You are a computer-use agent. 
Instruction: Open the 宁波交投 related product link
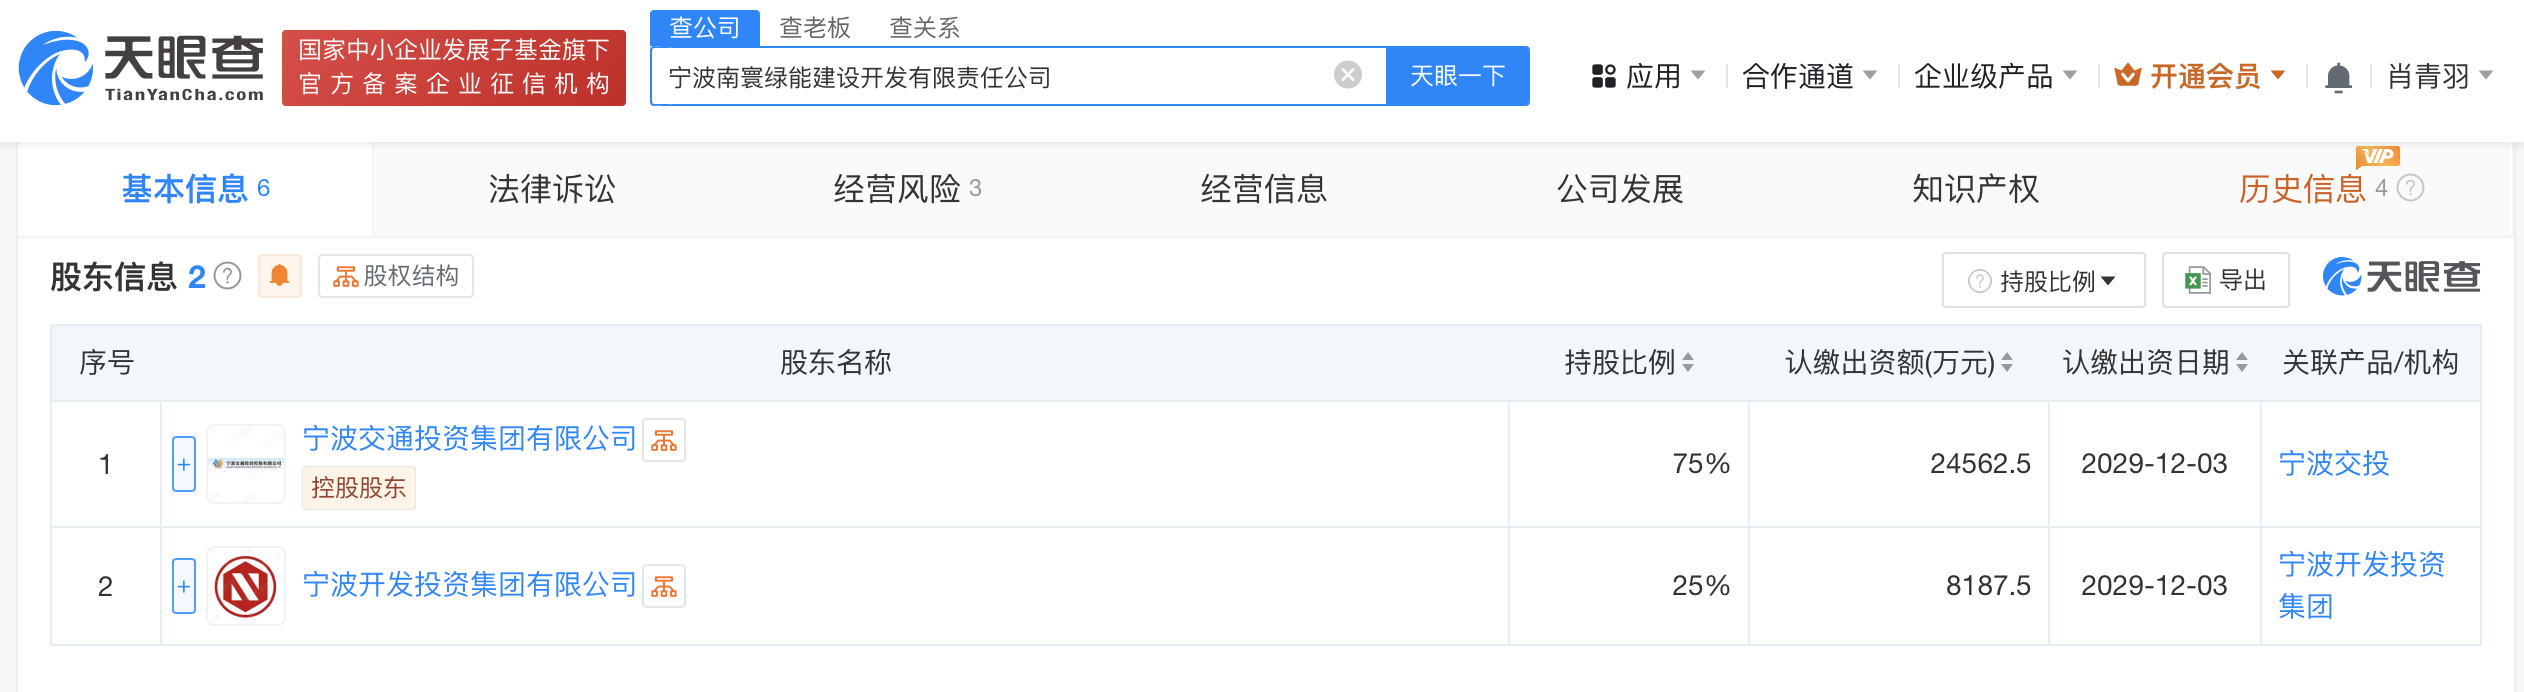tap(2334, 464)
